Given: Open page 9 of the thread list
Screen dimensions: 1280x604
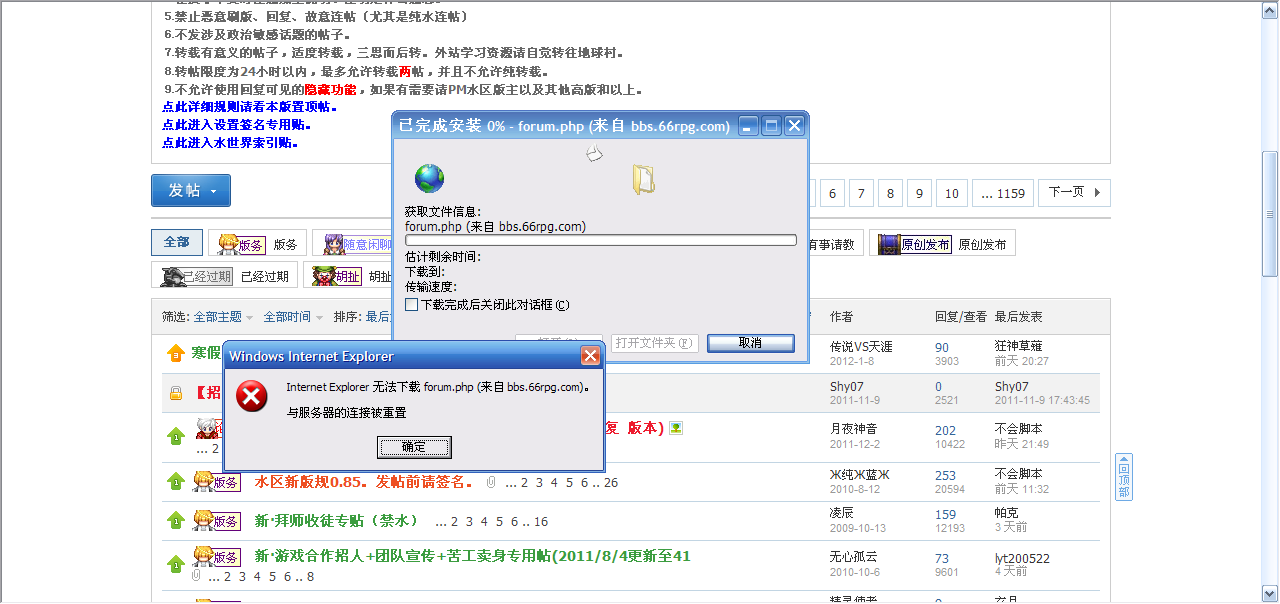Looking at the screenshot, I should pyautogui.click(x=919, y=193).
